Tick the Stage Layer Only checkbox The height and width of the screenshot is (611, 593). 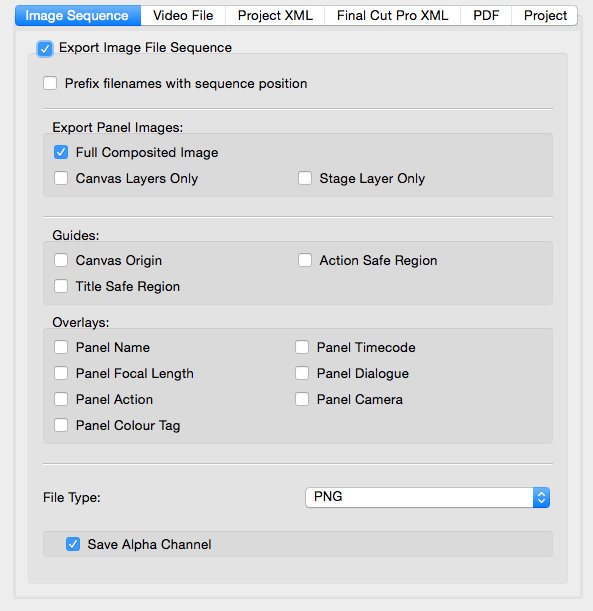[x=305, y=178]
